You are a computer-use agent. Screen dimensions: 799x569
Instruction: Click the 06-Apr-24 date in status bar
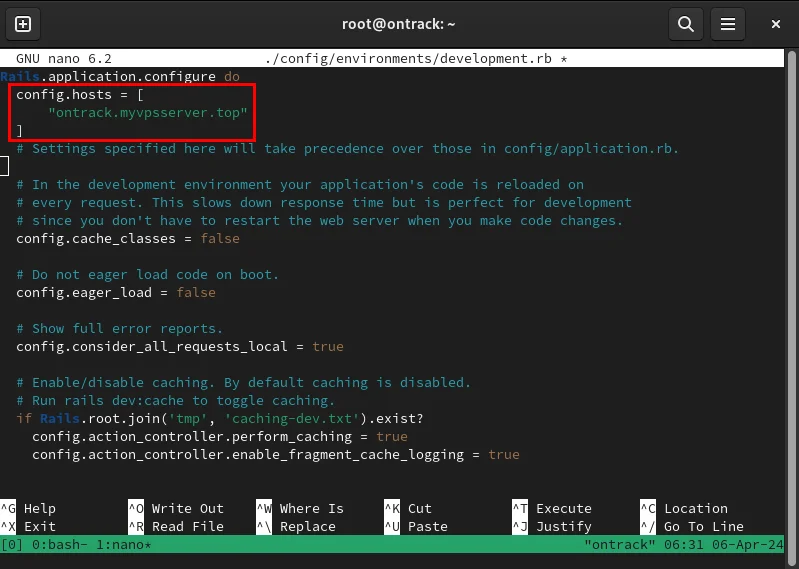pyautogui.click(x=748, y=545)
